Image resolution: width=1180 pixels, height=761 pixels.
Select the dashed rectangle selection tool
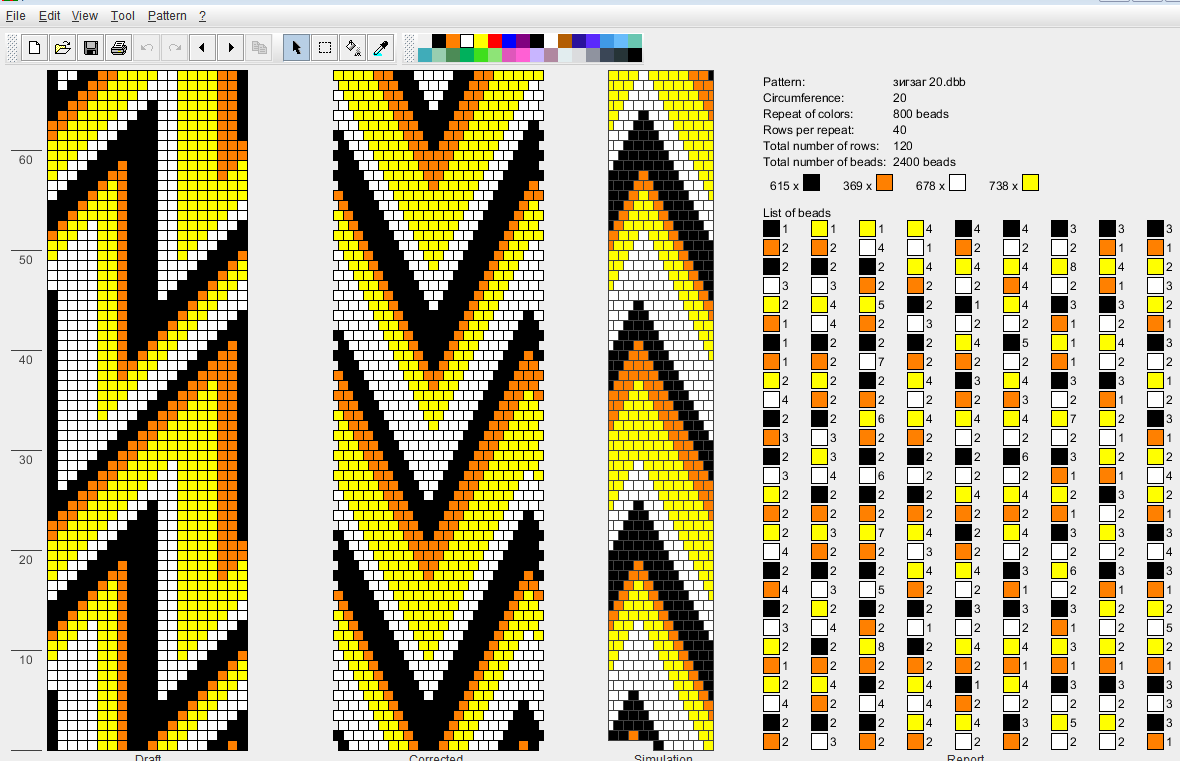point(324,48)
